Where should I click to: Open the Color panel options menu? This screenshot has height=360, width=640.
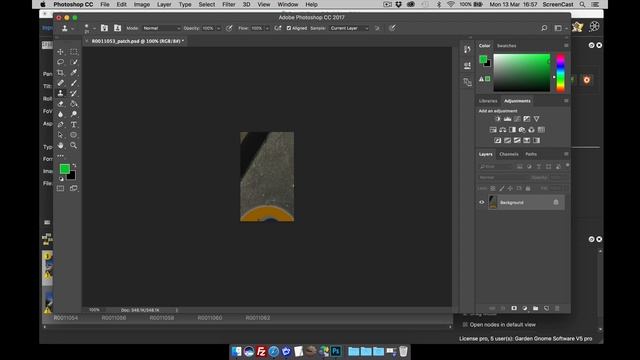pos(566,45)
